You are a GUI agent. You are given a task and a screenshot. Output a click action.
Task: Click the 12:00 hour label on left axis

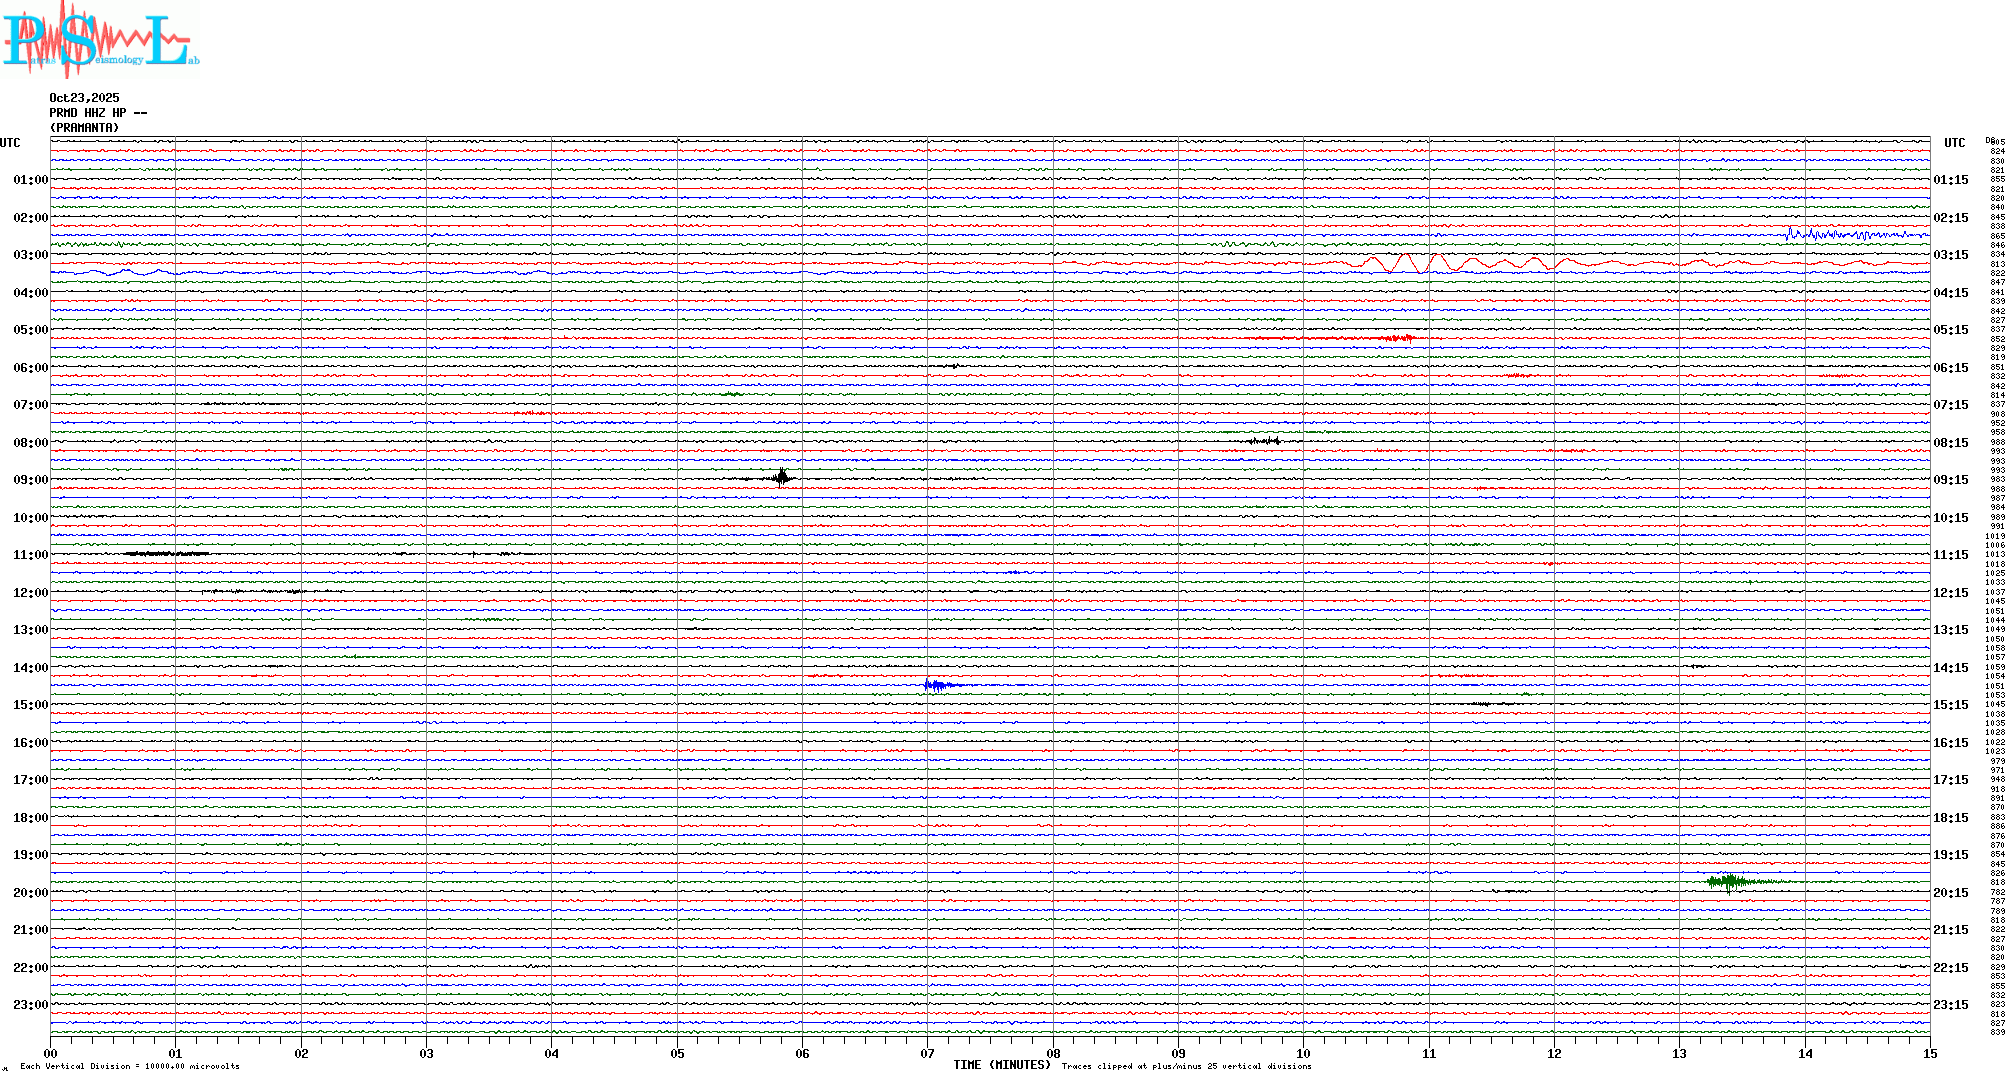[30, 593]
